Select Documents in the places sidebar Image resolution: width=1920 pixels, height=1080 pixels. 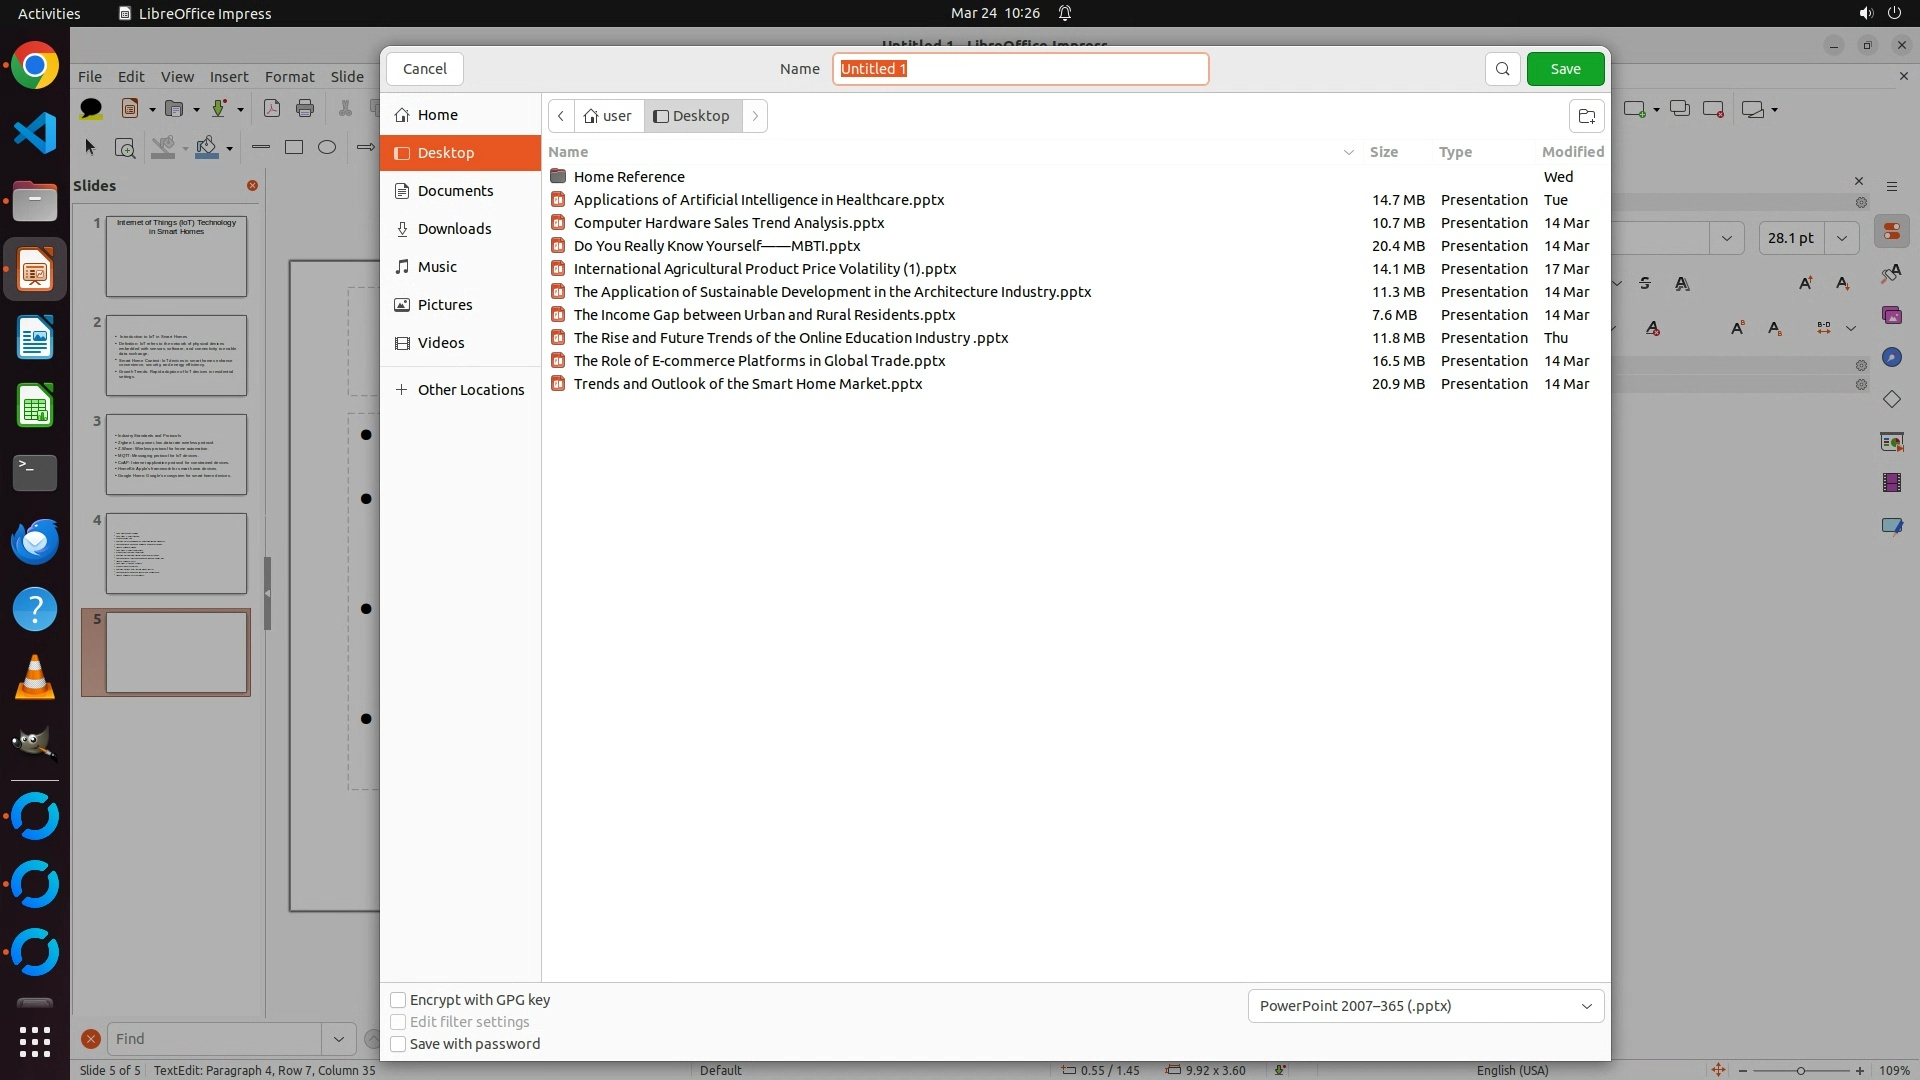(x=455, y=191)
